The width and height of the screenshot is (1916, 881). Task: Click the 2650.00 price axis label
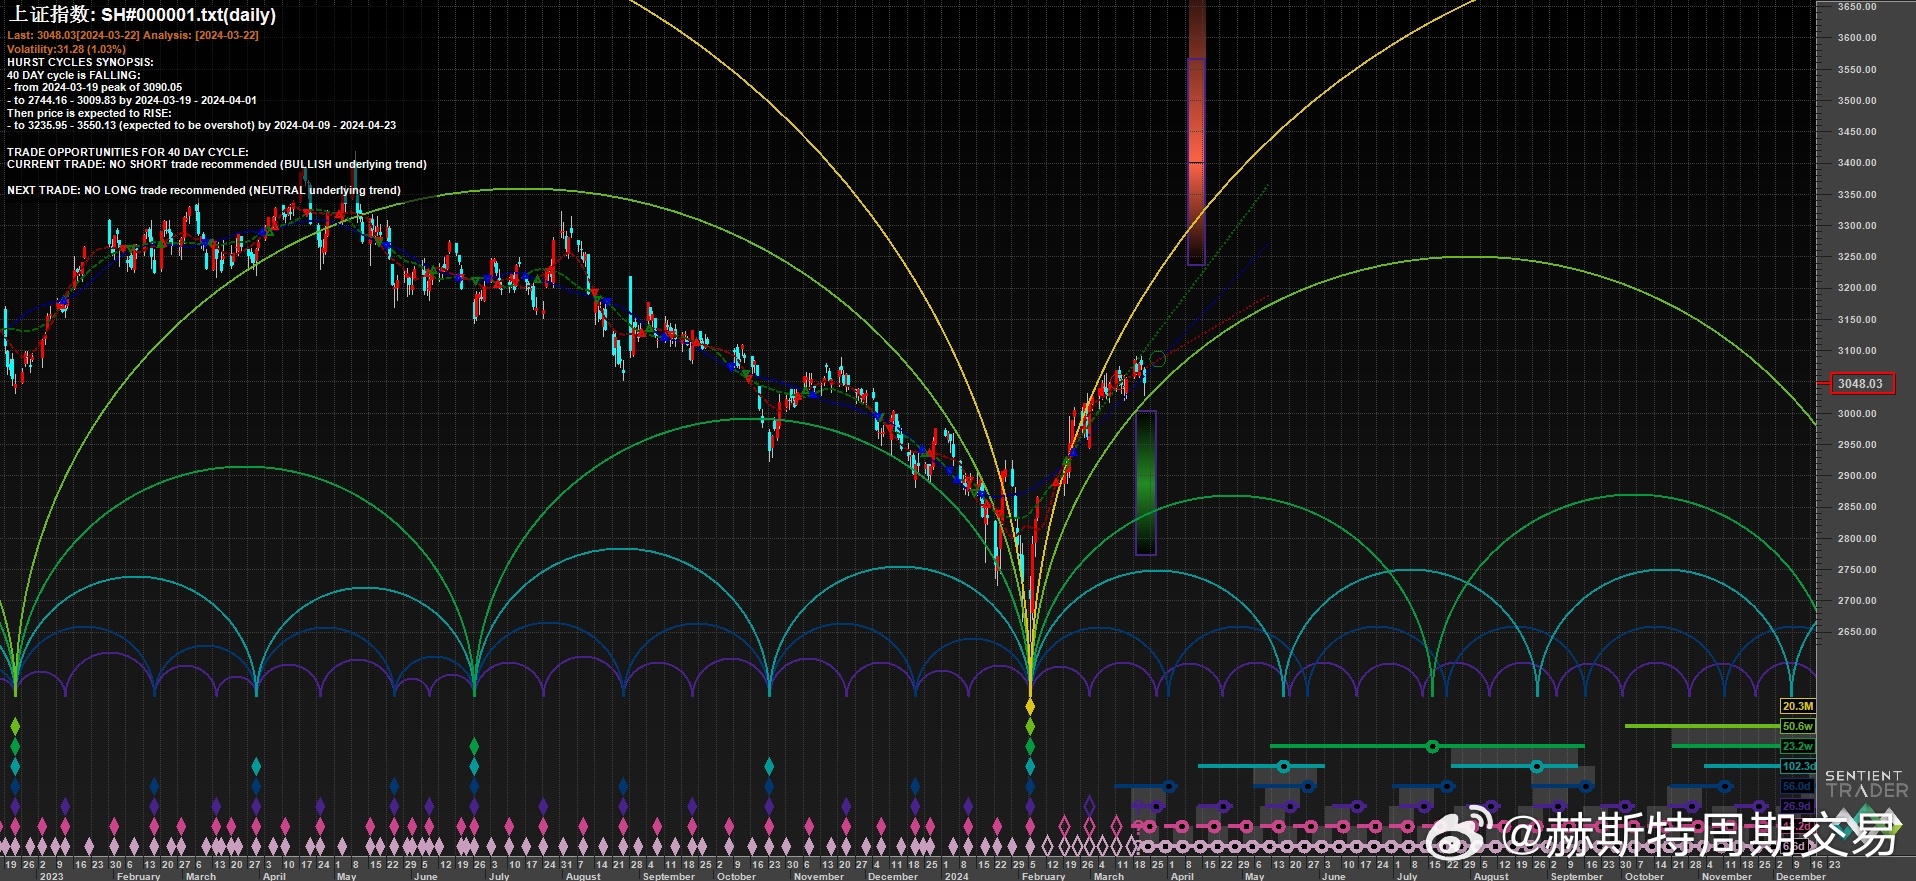click(1857, 632)
